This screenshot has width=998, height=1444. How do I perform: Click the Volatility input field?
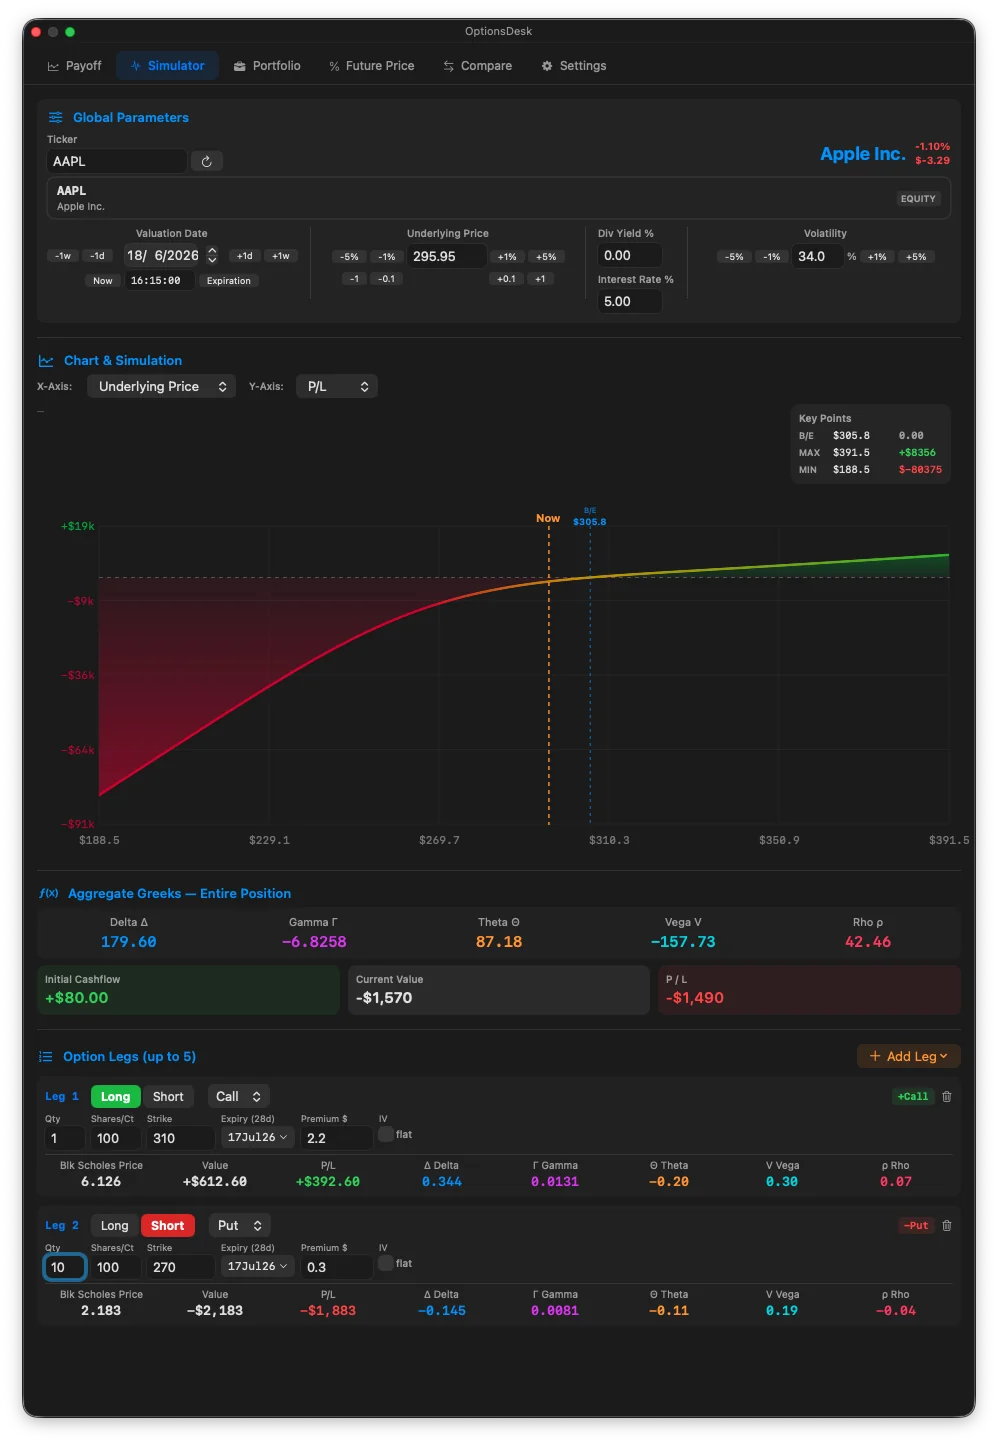[x=818, y=256]
